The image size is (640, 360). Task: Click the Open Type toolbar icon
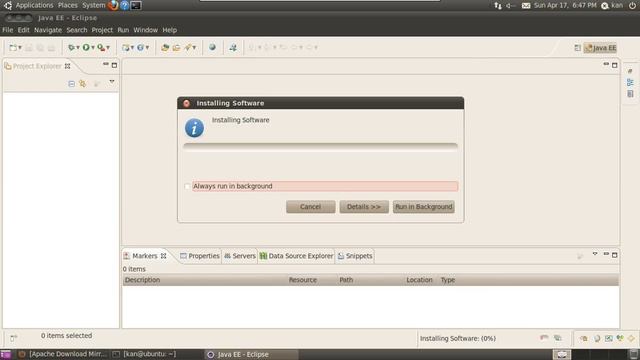pos(165,48)
